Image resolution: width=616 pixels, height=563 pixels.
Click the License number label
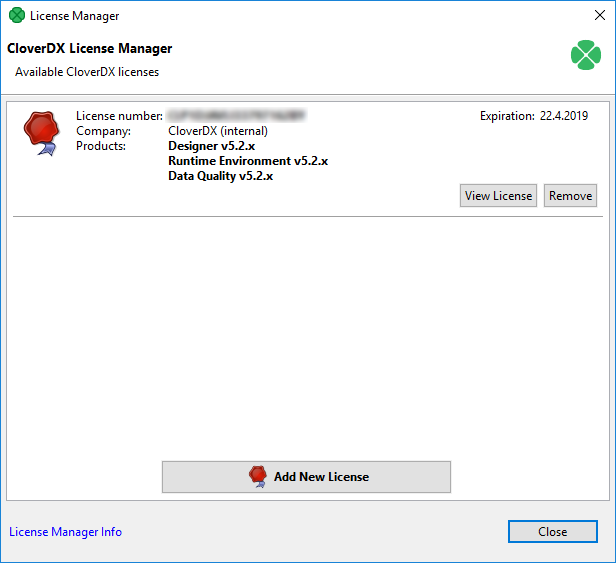click(x=119, y=116)
